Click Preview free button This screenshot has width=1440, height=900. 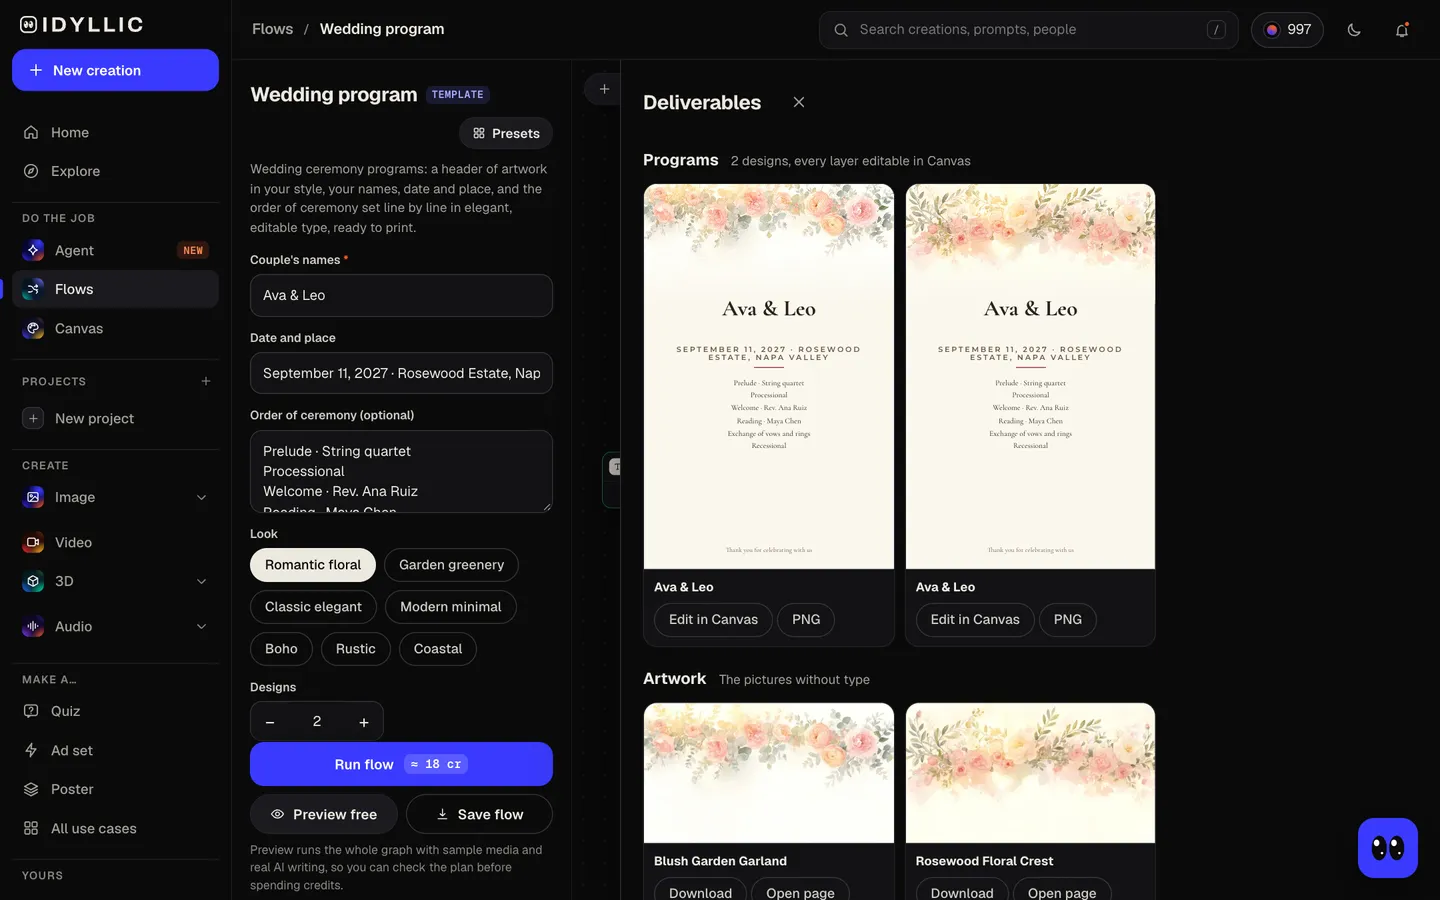click(x=324, y=814)
